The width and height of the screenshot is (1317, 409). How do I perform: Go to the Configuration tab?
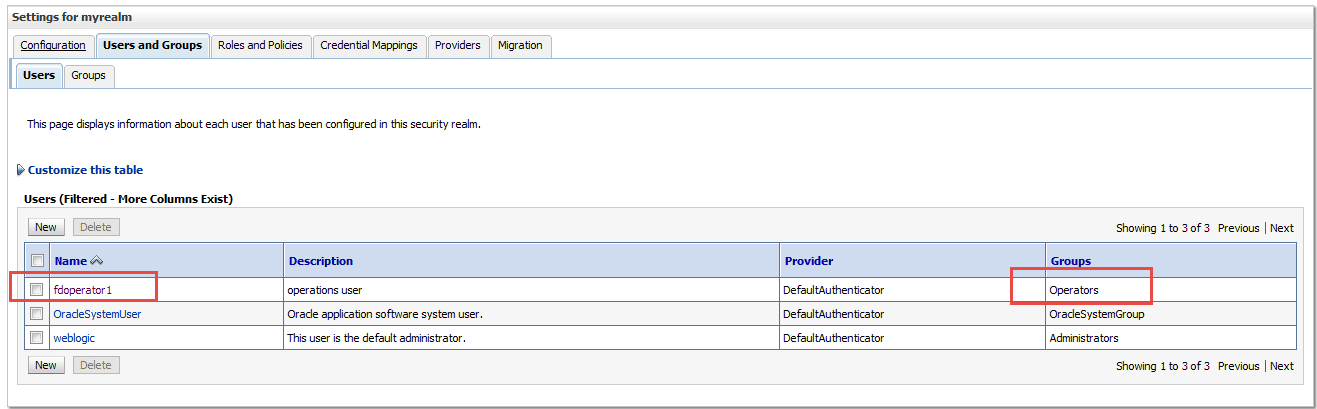click(53, 45)
